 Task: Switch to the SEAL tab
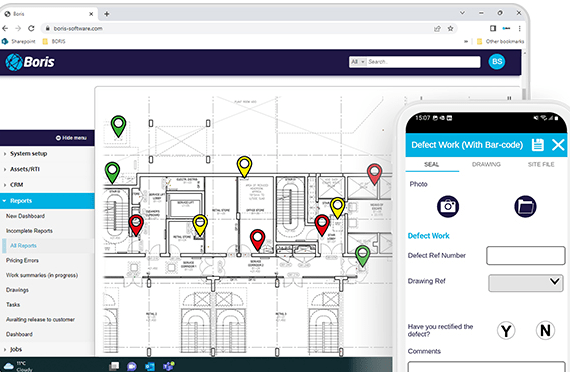(x=431, y=164)
